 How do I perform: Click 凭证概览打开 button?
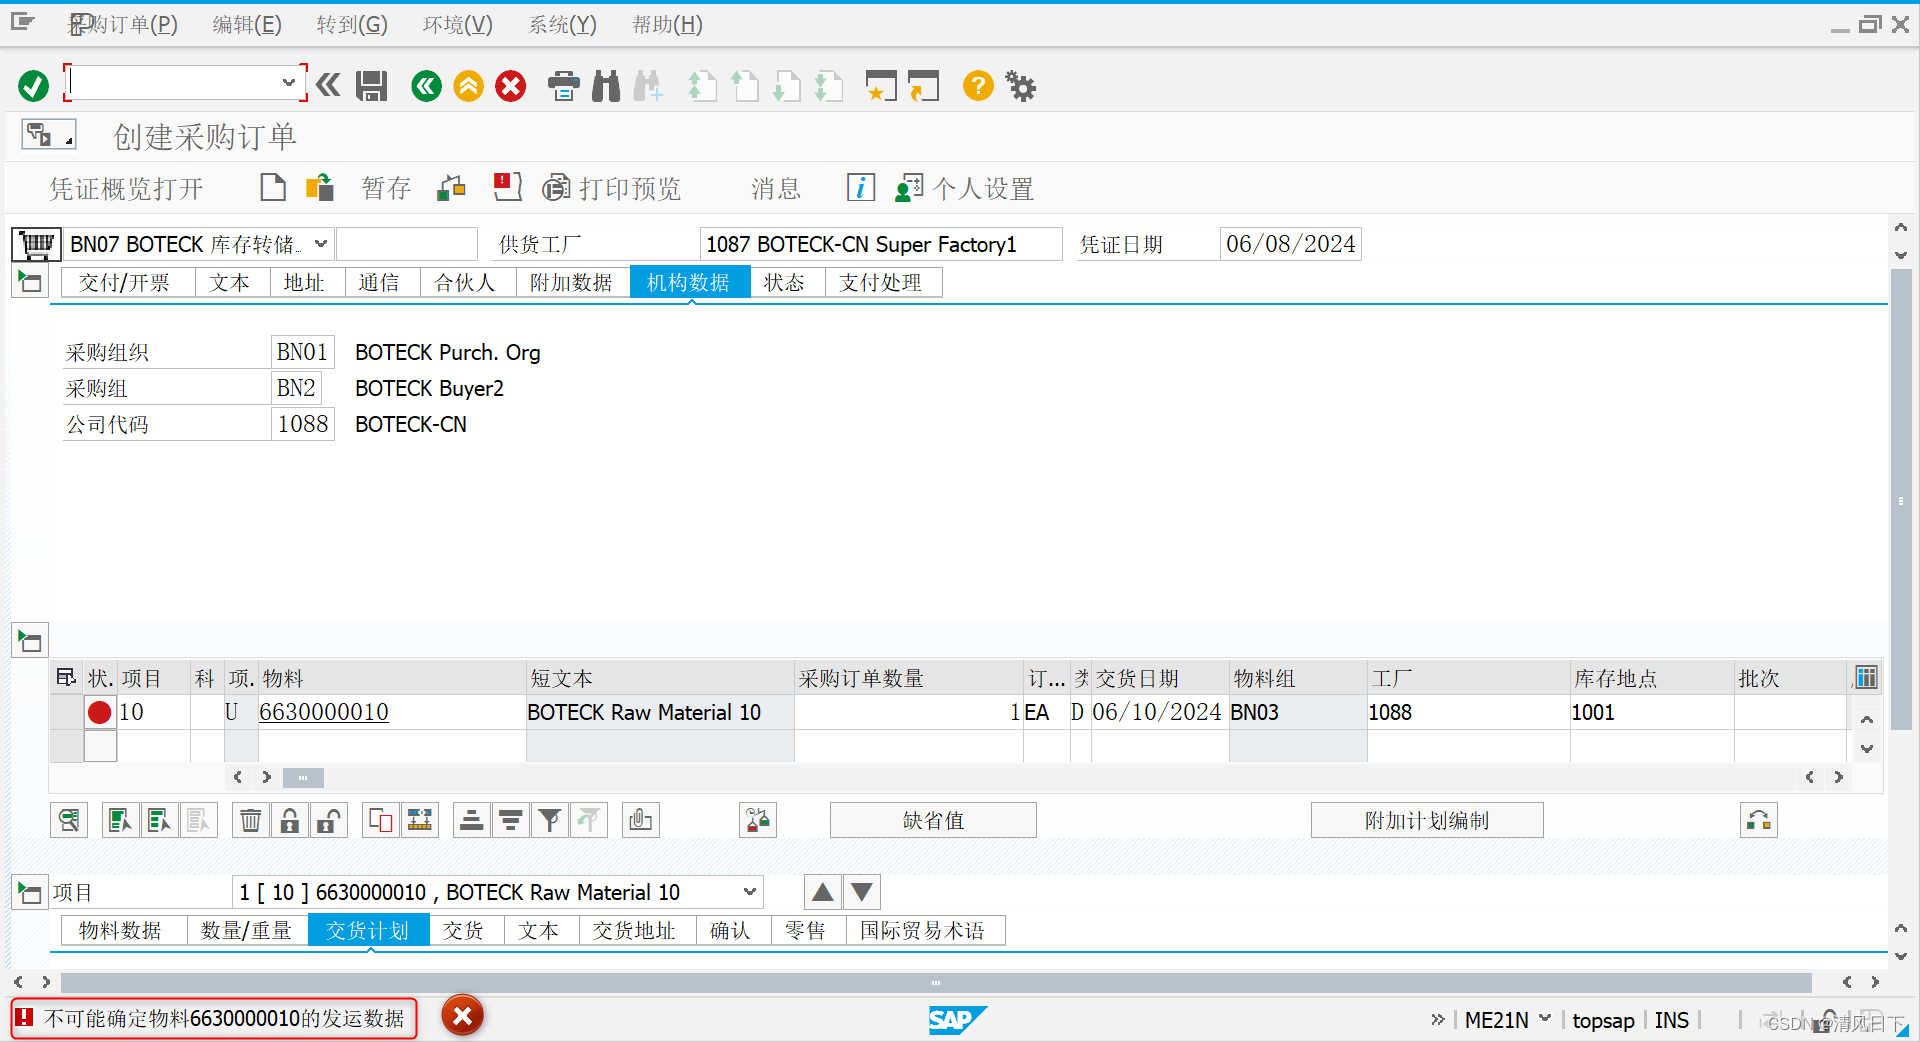pyautogui.click(x=126, y=188)
